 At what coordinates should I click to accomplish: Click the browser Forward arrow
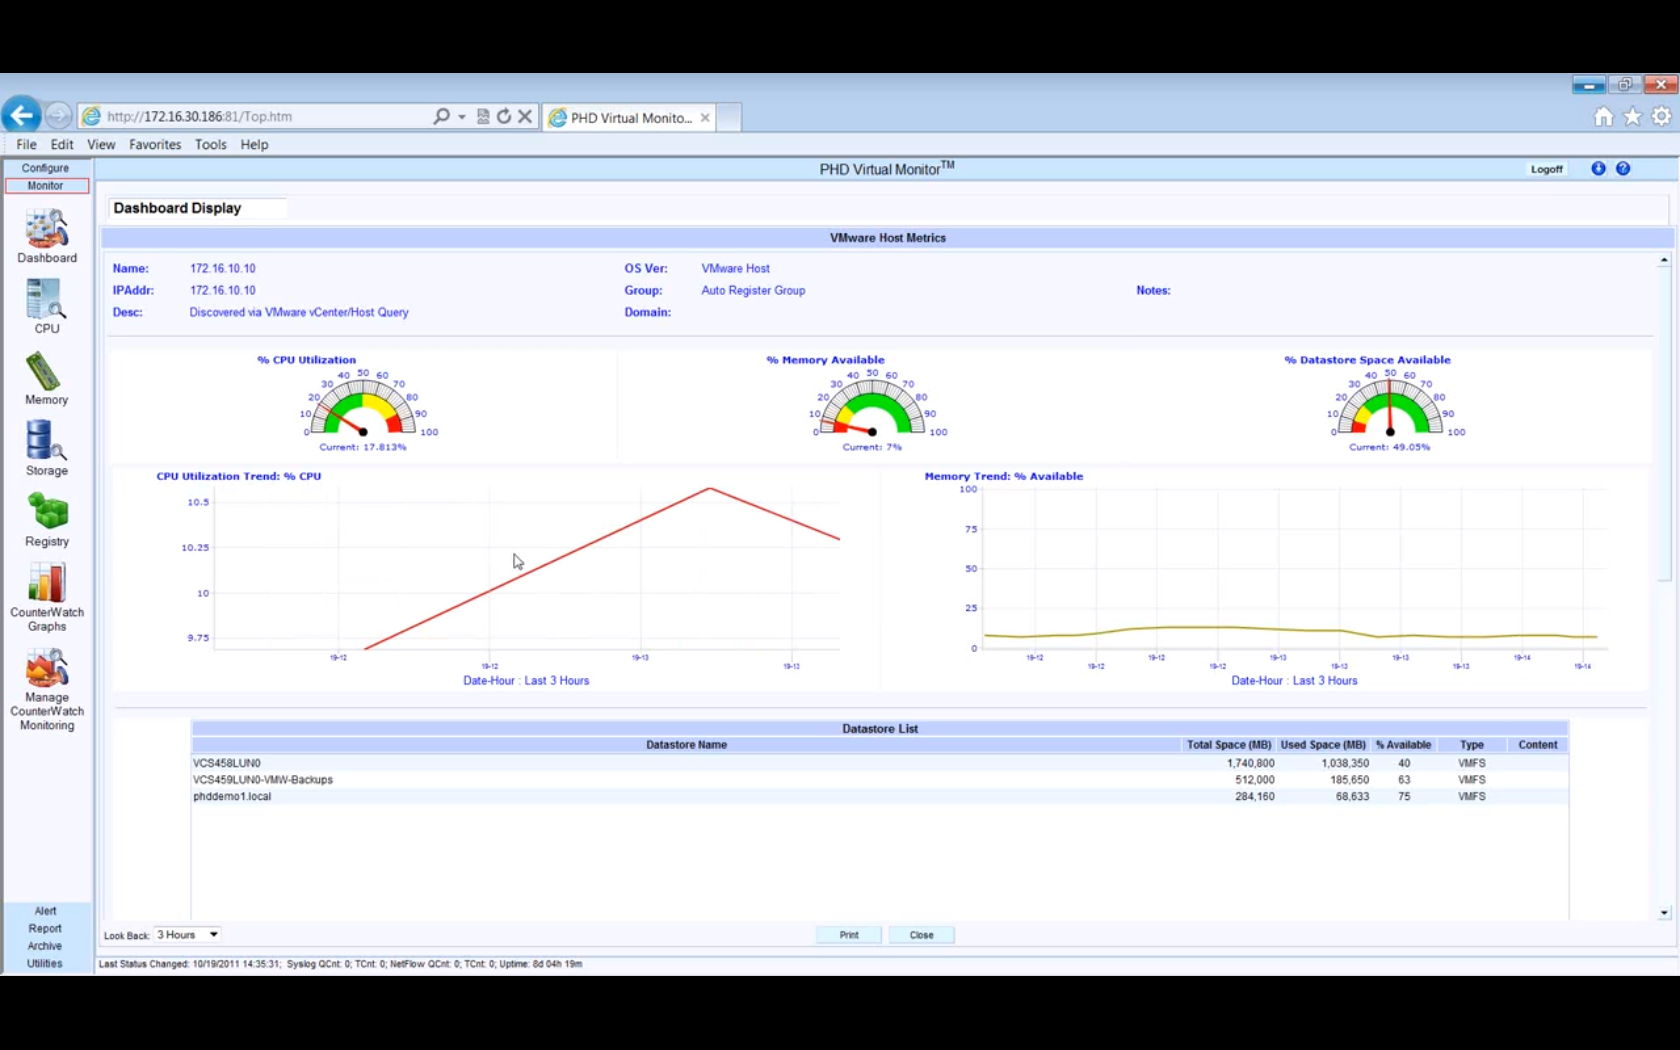(x=59, y=116)
